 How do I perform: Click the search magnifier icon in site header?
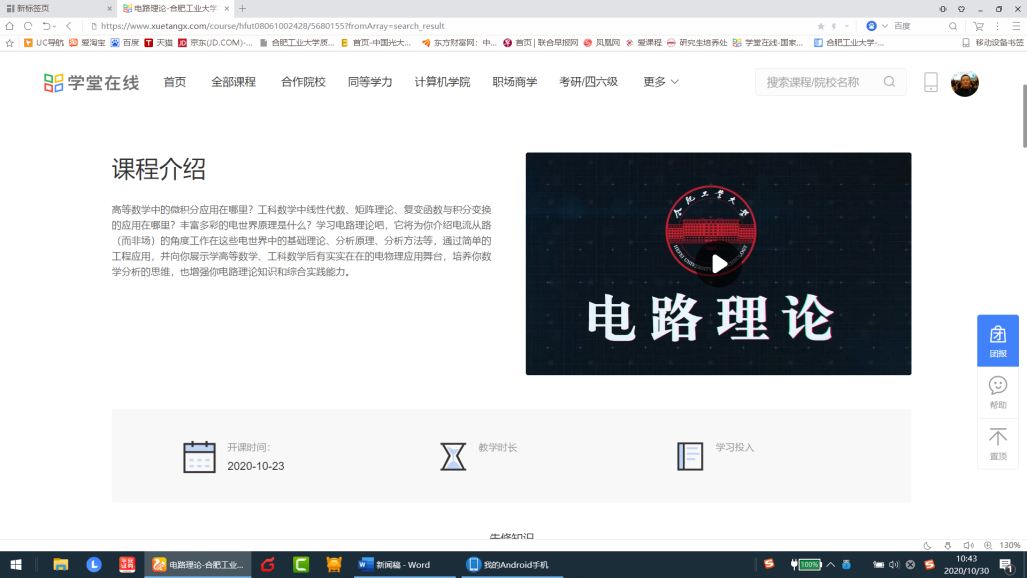pyautogui.click(x=889, y=82)
